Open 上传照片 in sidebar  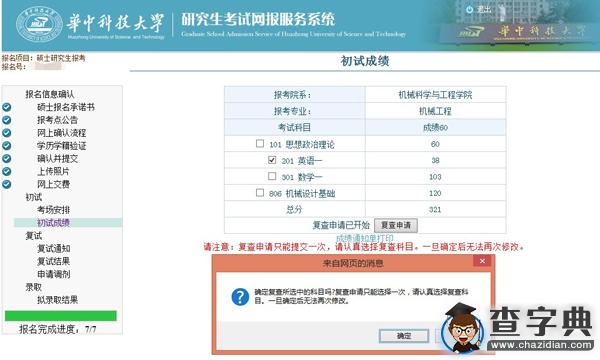(53, 171)
